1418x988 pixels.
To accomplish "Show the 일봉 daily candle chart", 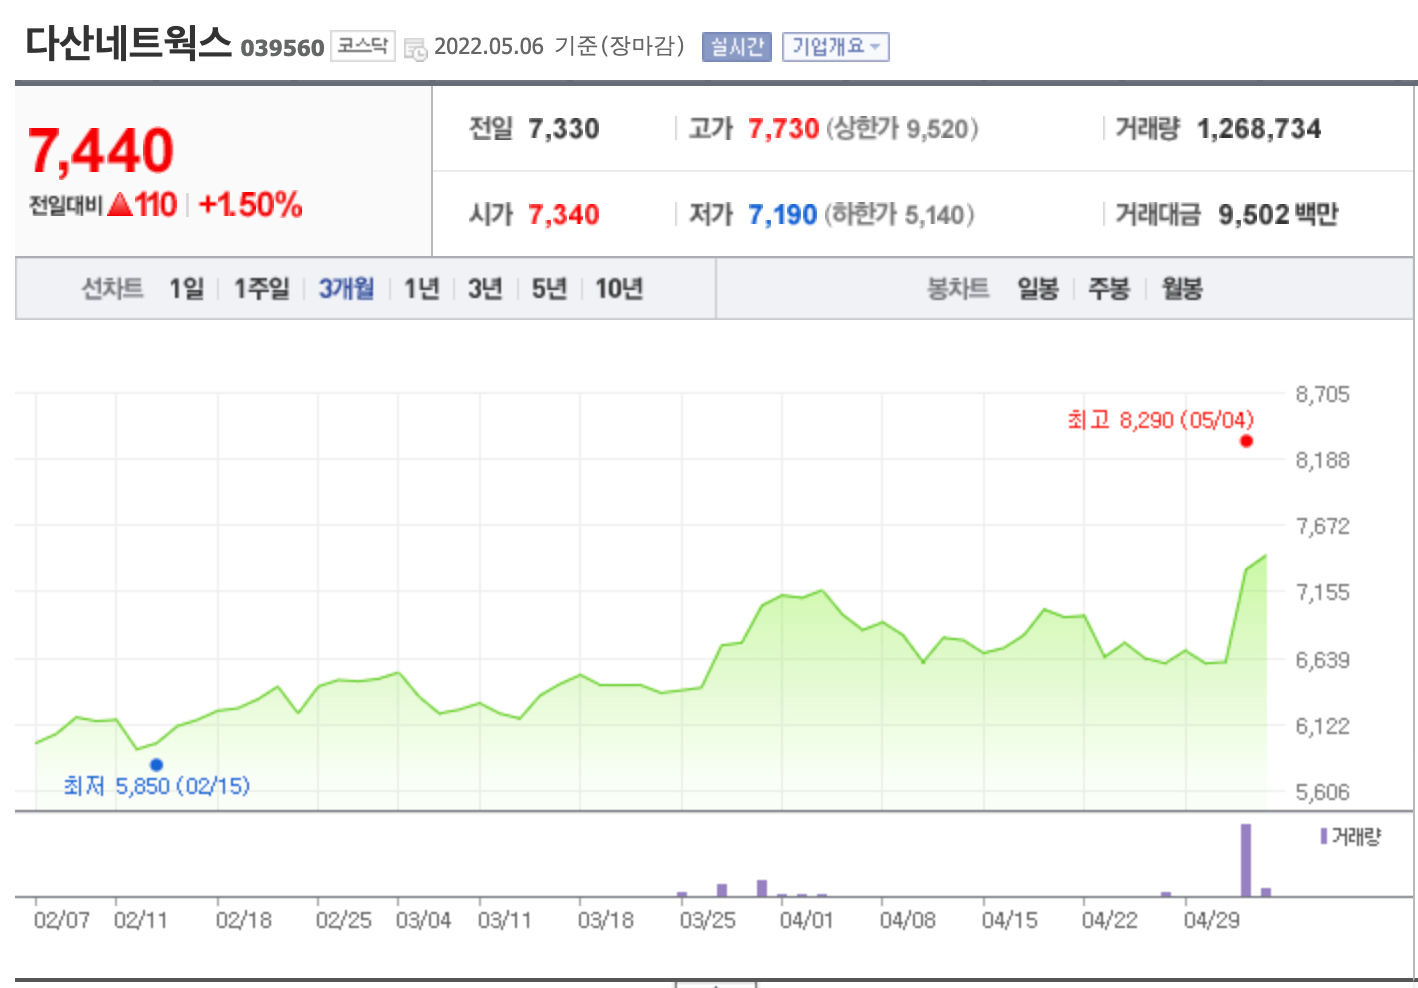I will [x=1038, y=289].
